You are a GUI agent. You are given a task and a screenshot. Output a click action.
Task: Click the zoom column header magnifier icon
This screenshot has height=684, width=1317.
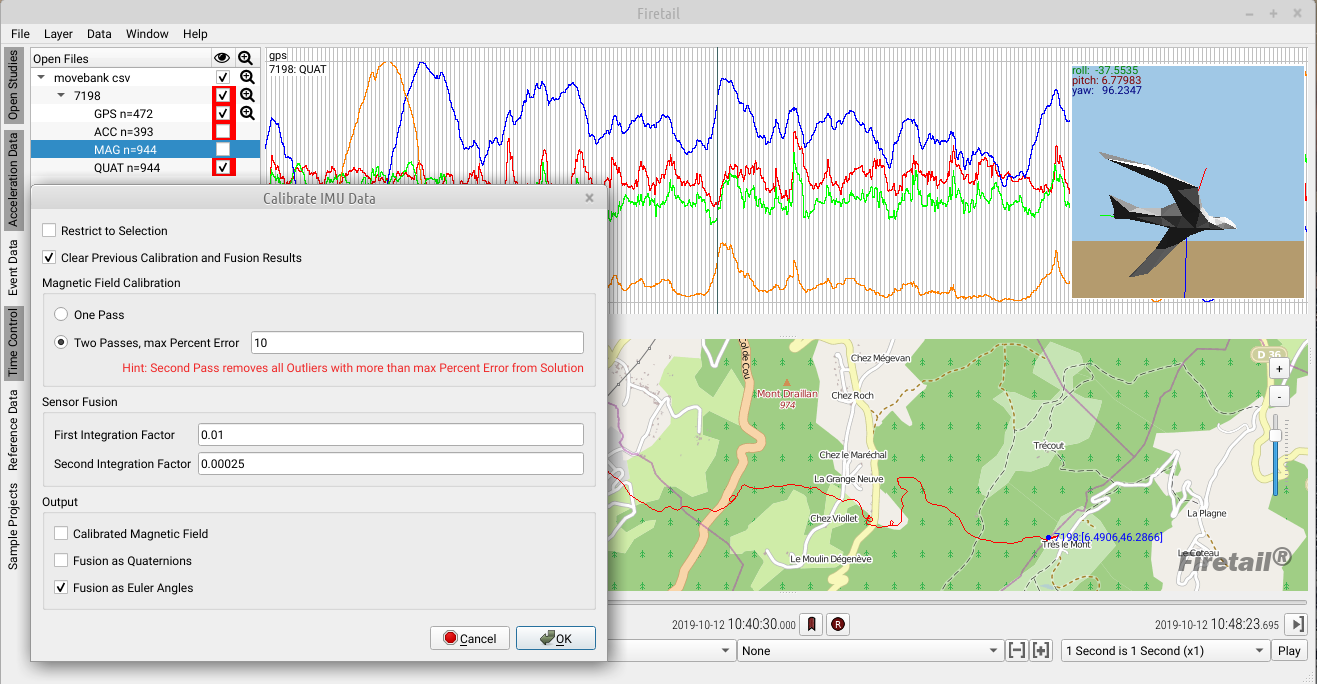(246, 59)
